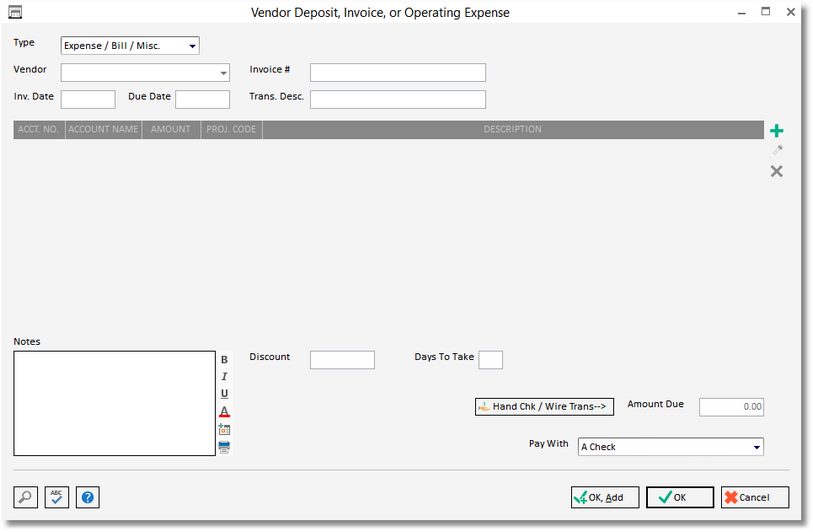Click the Trans. Desc. field
This screenshot has height=532, width=813.
point(398,100)
